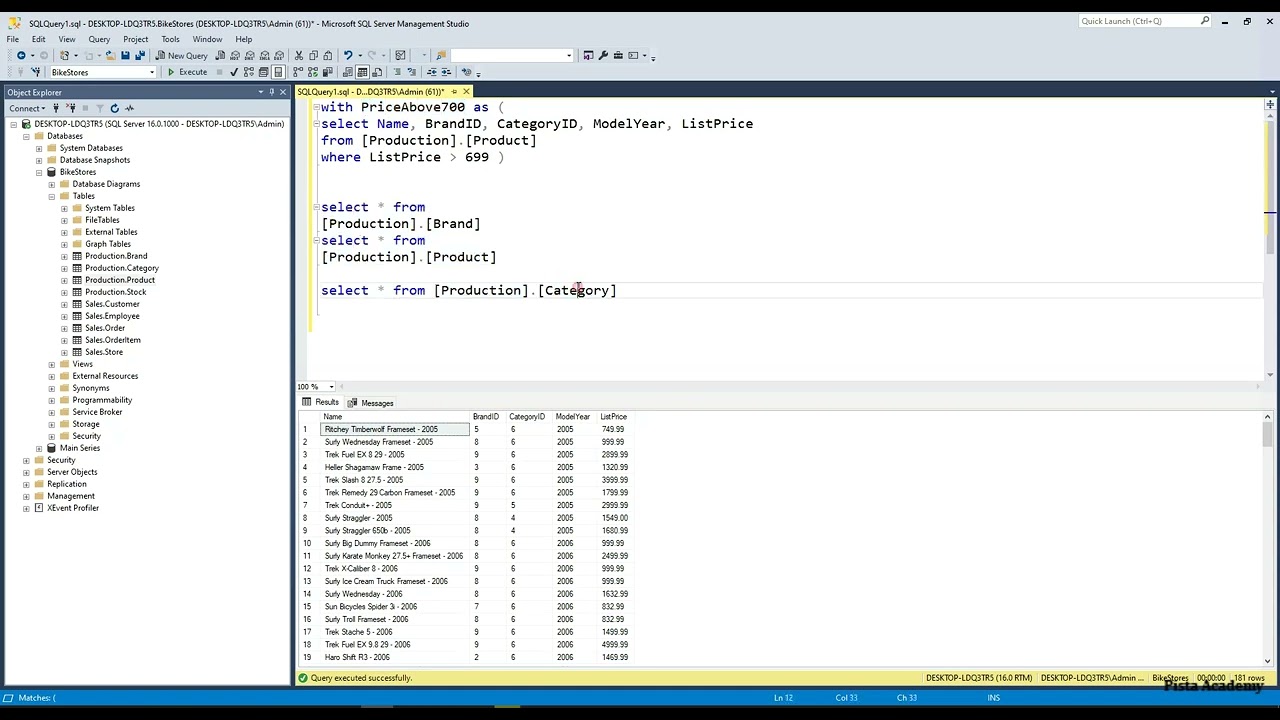Open Activity Monitor icon in Object Explorer
The height and width of the screenshot is (720, 1280).
click(x=130, y=108)
